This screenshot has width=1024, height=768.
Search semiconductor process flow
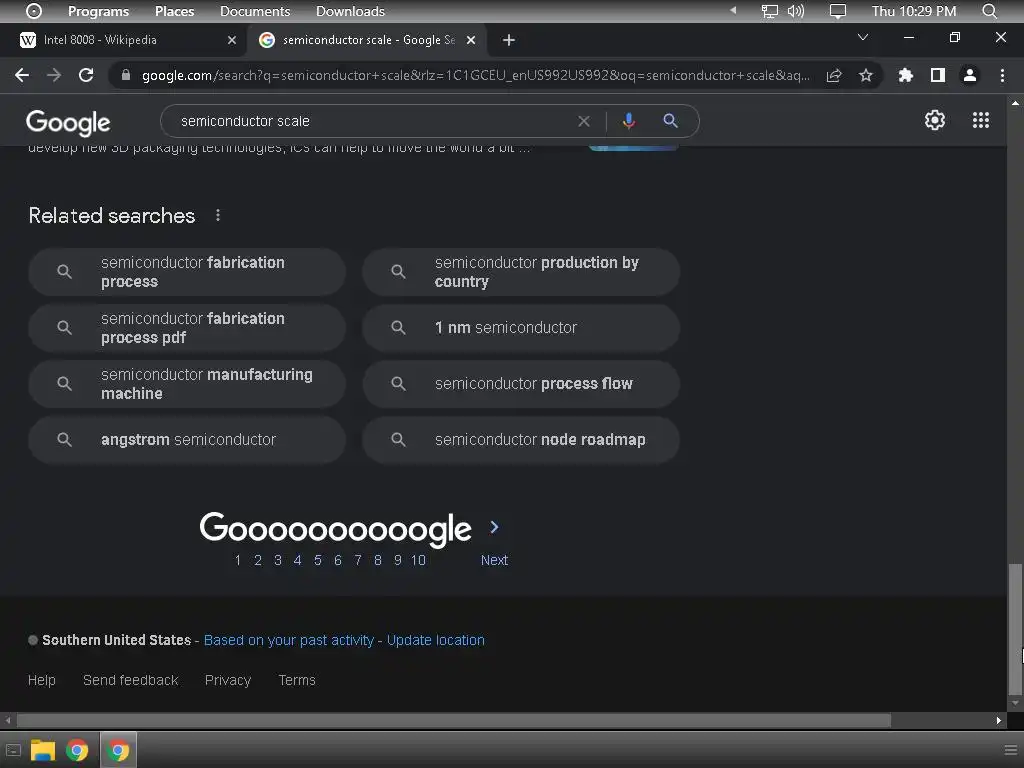[521, 384]
